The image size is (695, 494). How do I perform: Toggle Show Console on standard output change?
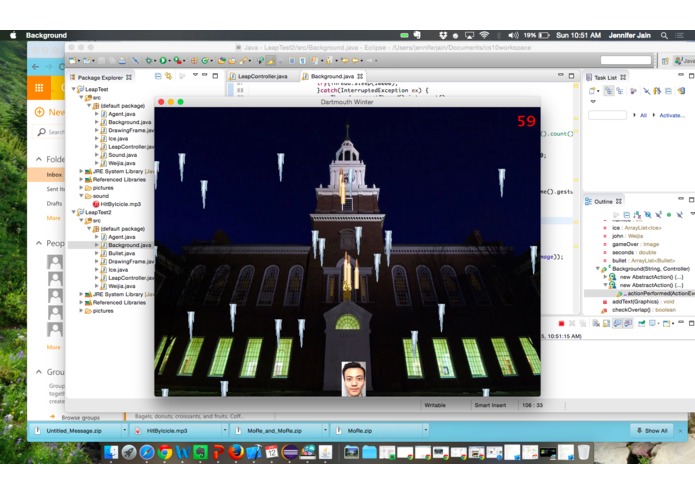tap(617, 323)
